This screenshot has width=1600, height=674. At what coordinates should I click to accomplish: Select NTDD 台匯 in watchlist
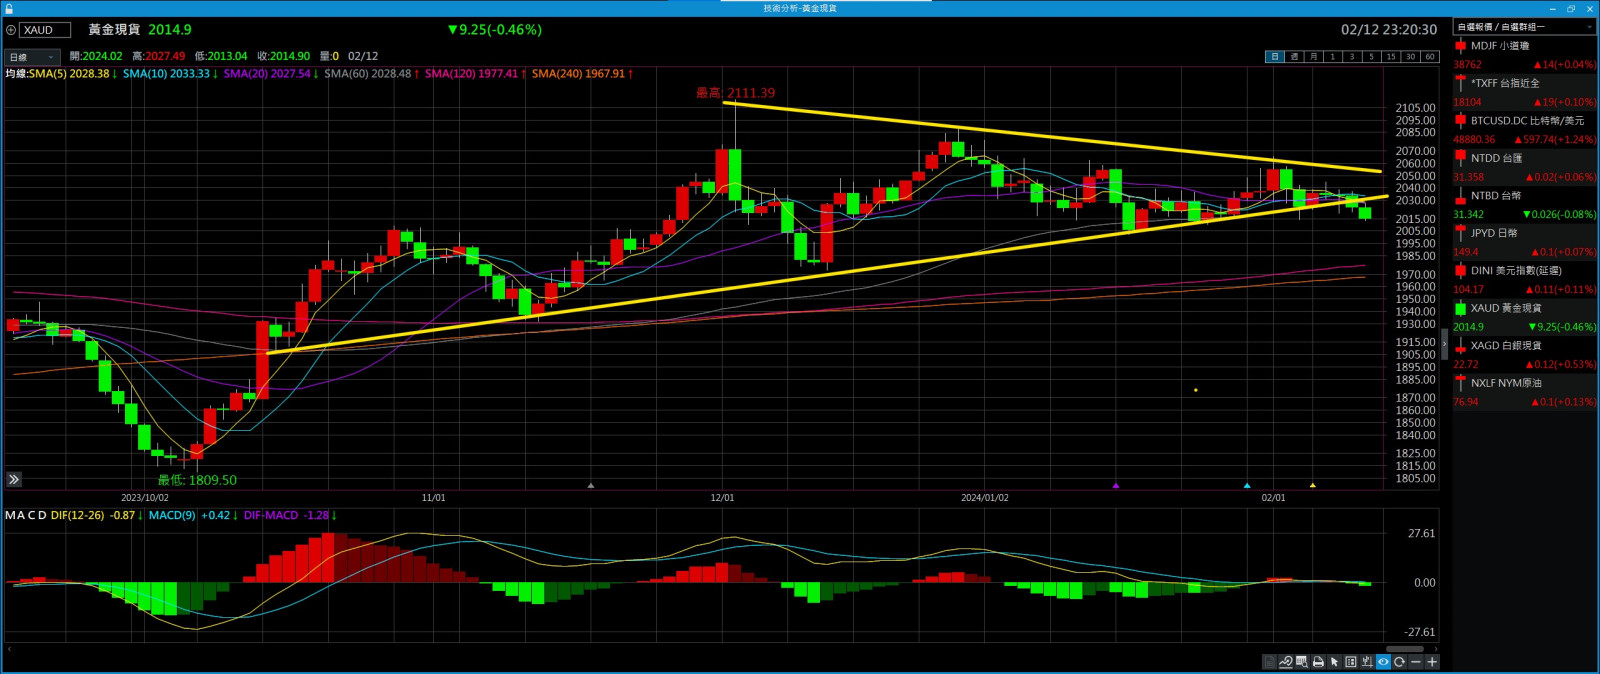coord(1525,167)
